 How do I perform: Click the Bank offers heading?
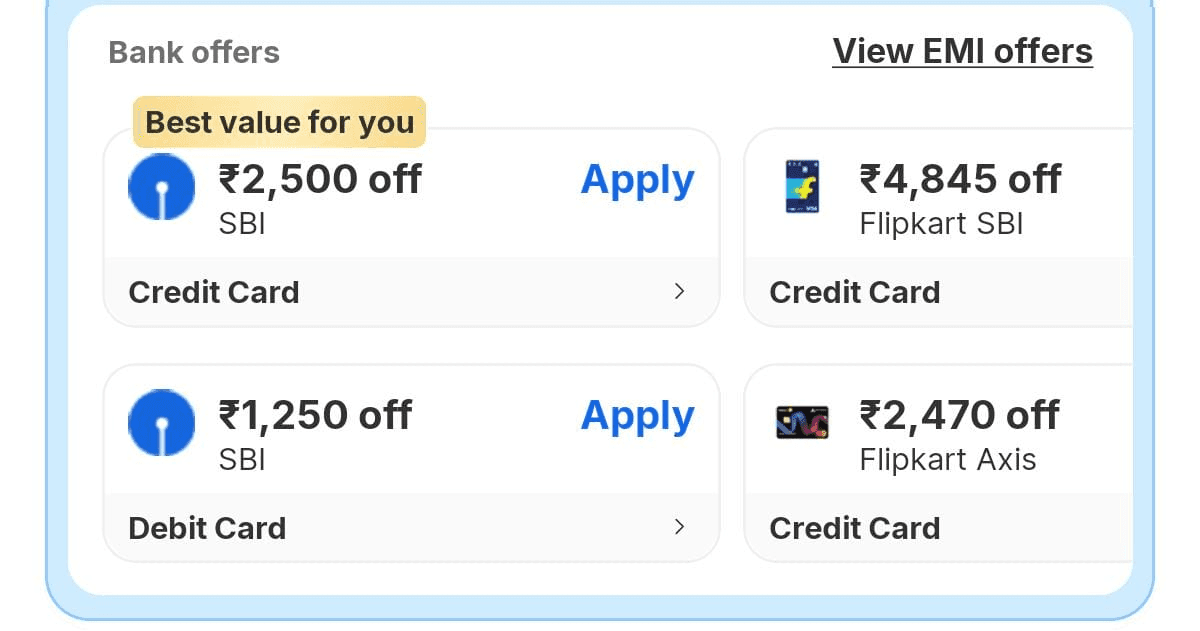click(x=194, y=52)
